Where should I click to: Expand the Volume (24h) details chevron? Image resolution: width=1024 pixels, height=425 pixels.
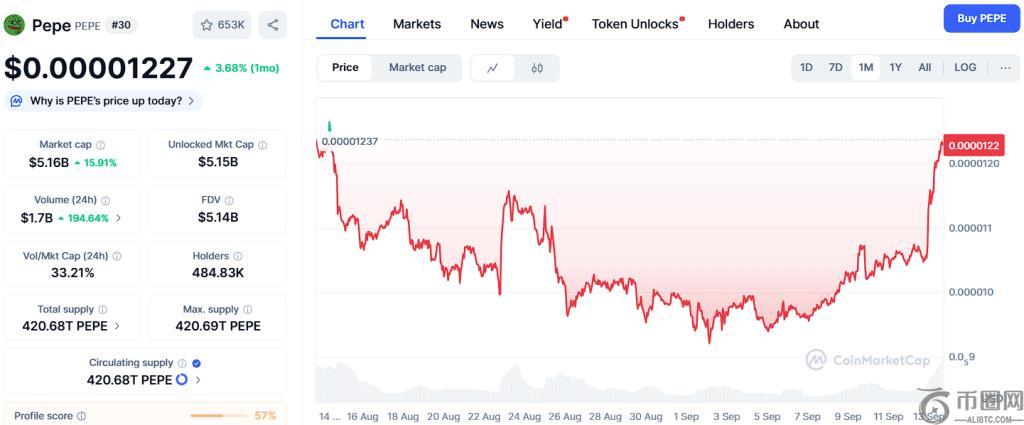(x=119, y=218)
